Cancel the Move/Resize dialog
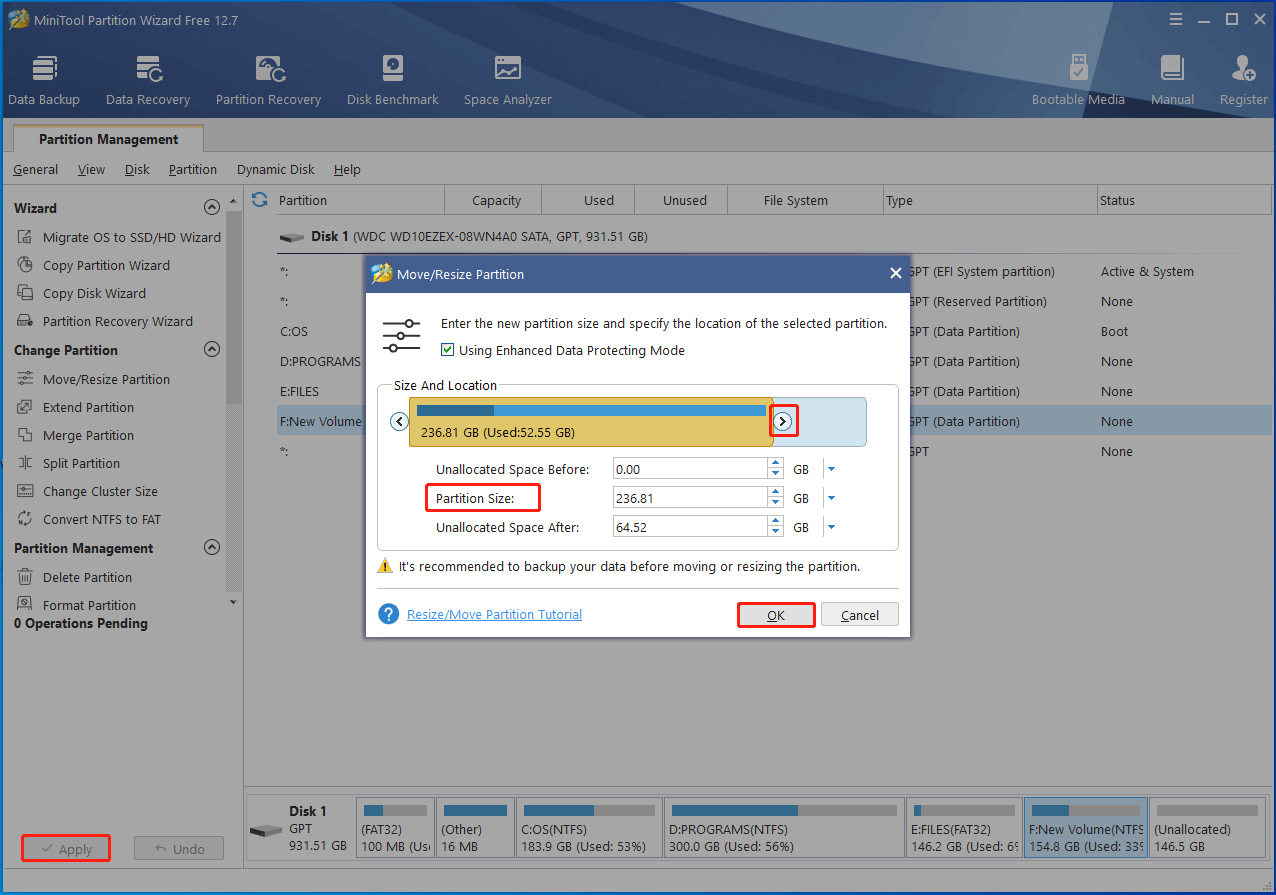The height and width of the screenshot is (895, 1276). click(860, 614)
